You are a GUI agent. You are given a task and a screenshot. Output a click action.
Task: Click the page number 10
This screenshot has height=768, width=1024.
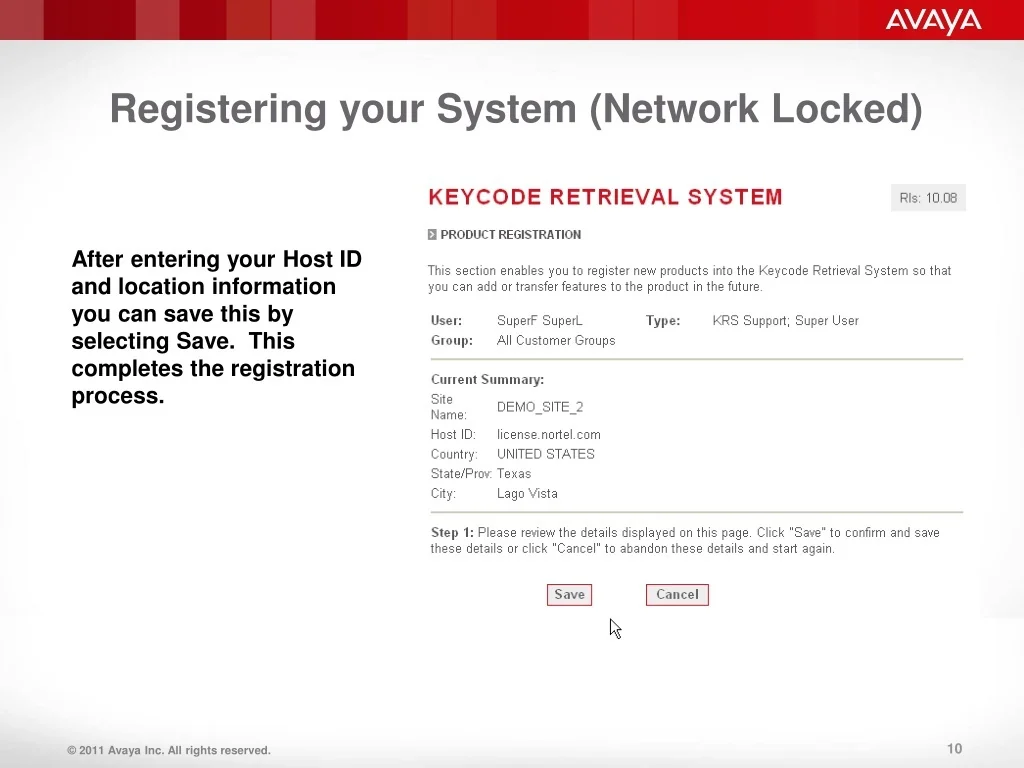pos(954,748)
